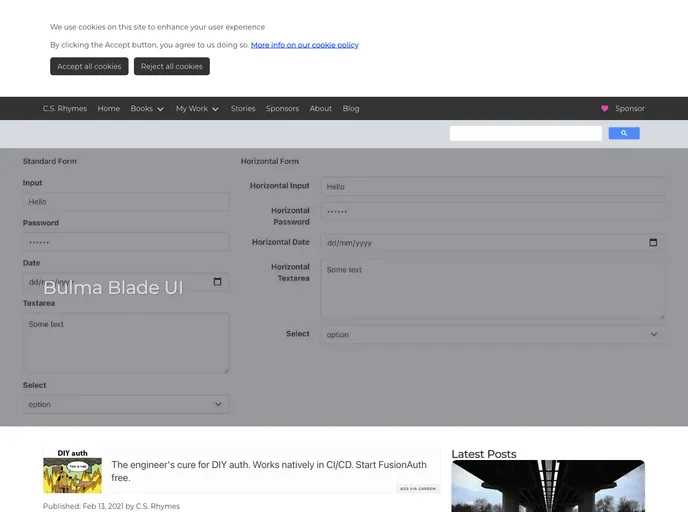The width and height of the screenshot is (688, 512).
Task: Open the Sponsors page
Action: (x=282, y=108)
